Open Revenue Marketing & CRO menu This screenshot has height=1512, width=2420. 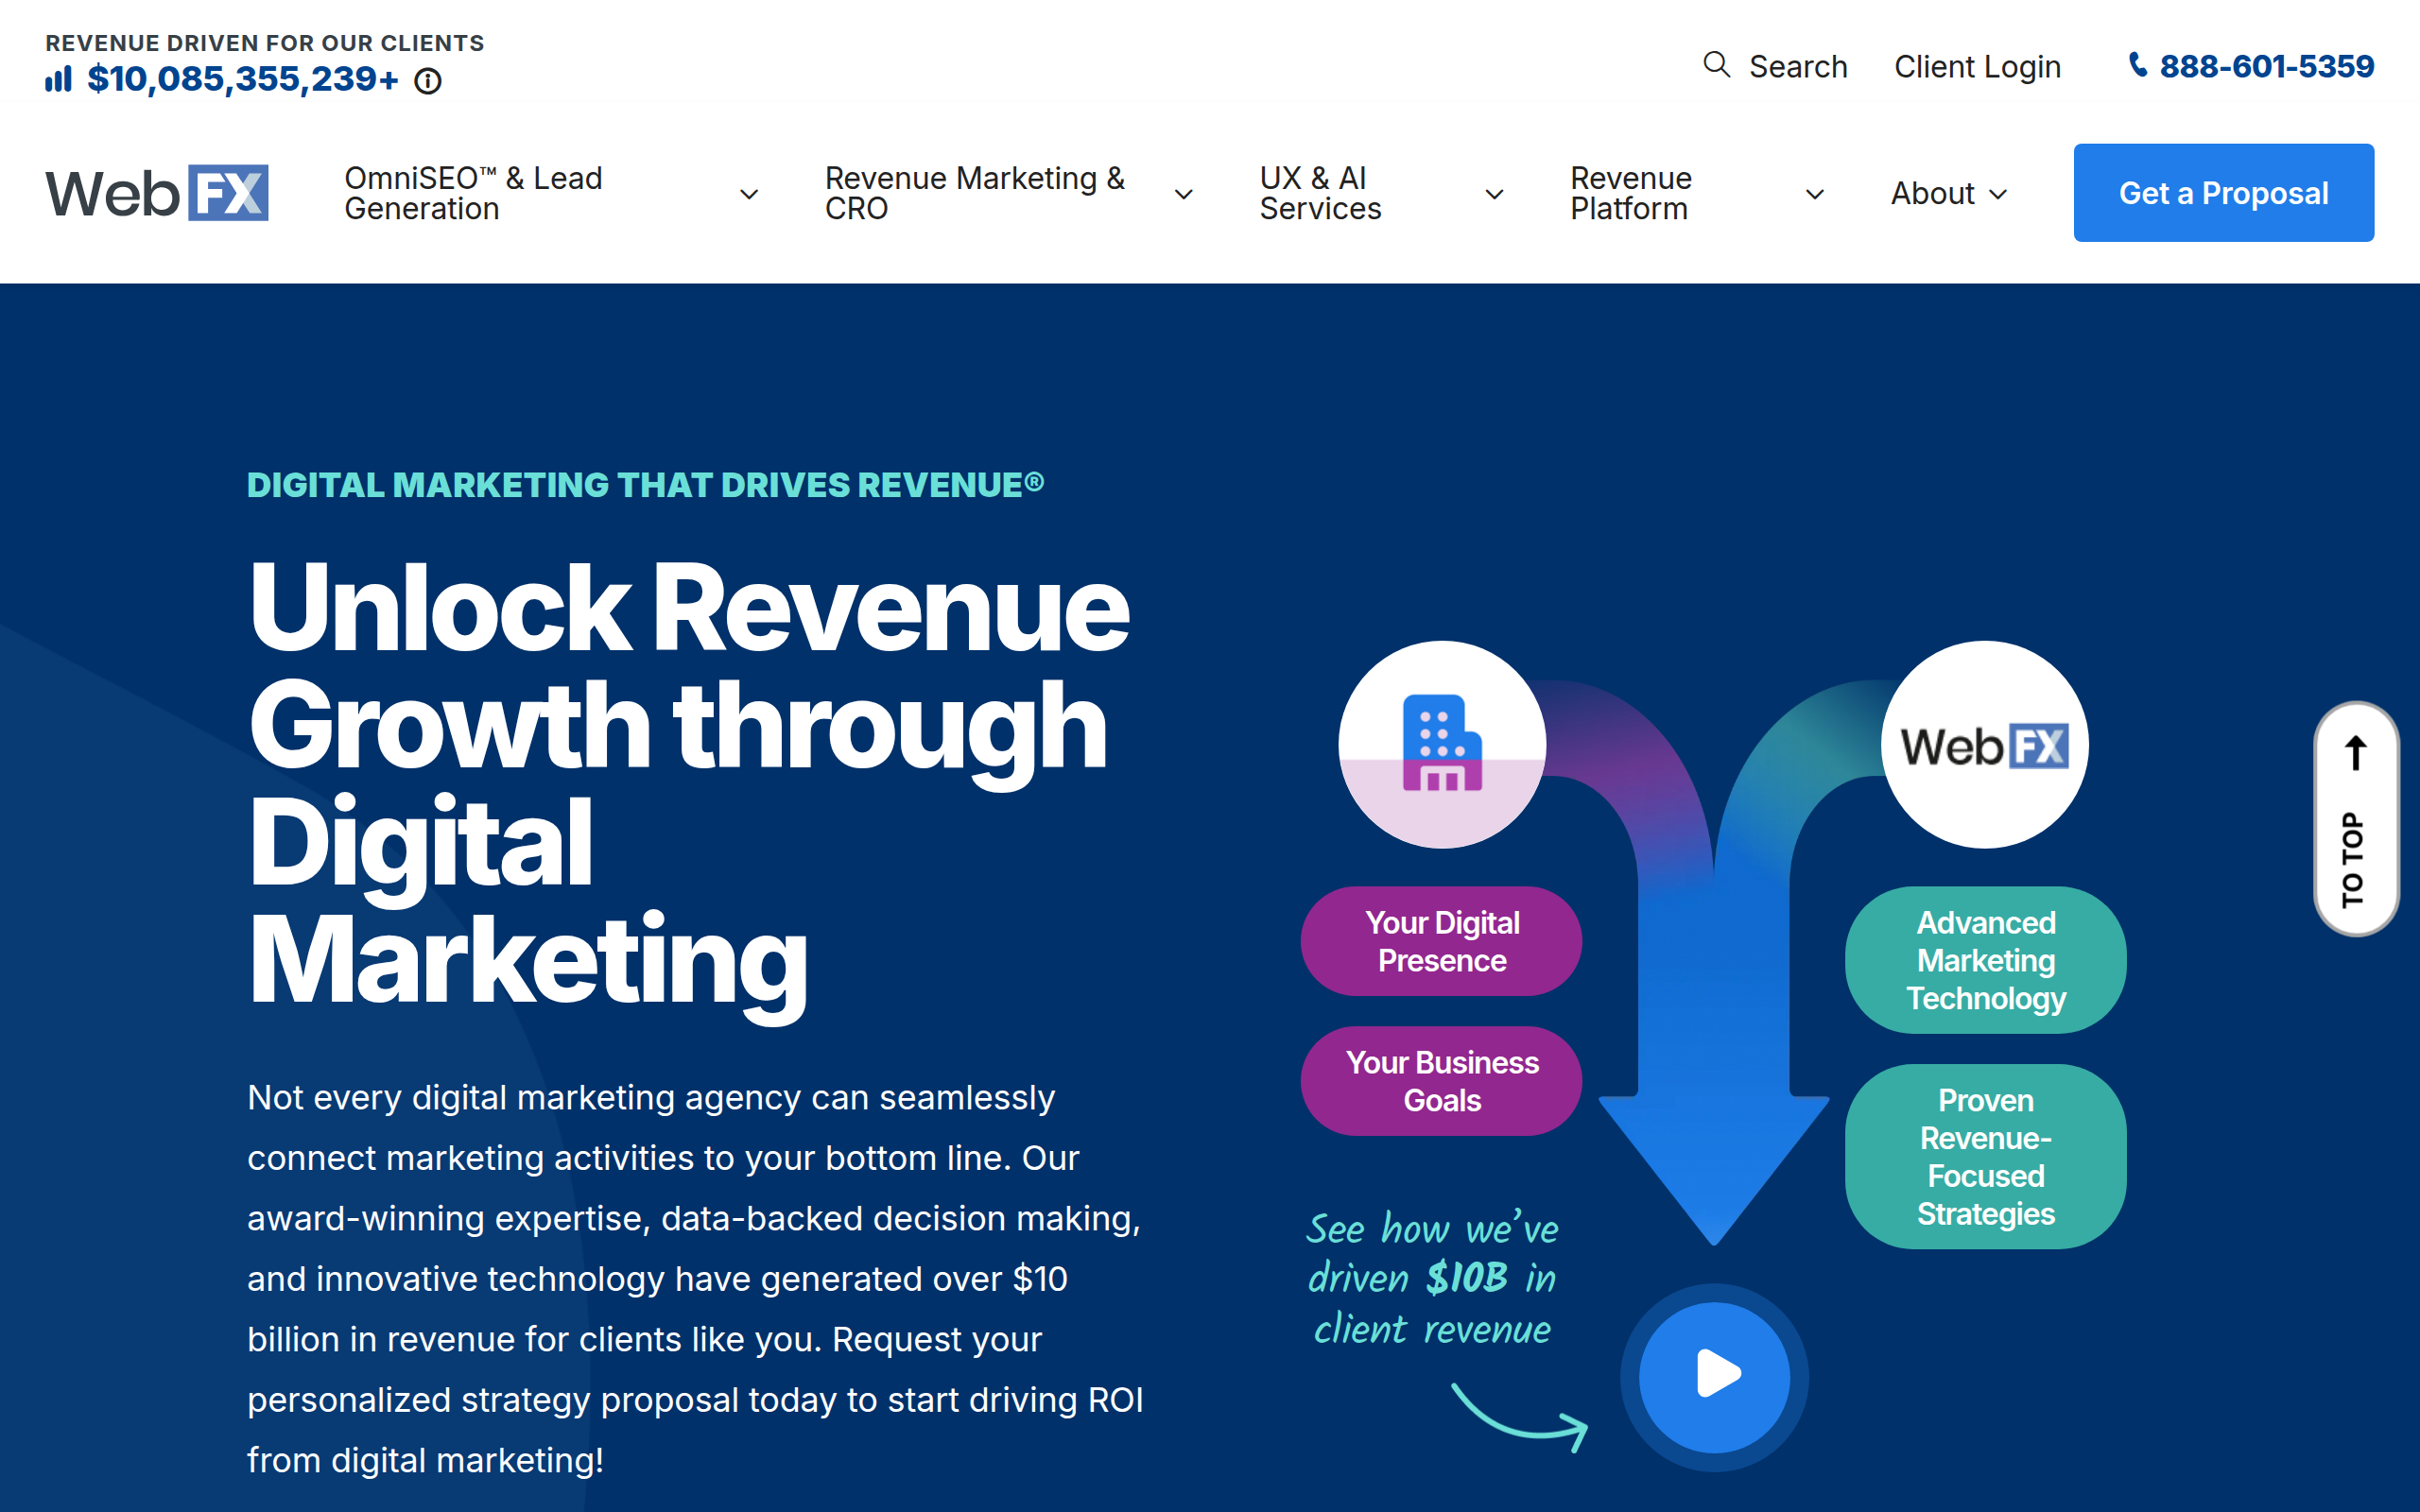coord(975,193)
